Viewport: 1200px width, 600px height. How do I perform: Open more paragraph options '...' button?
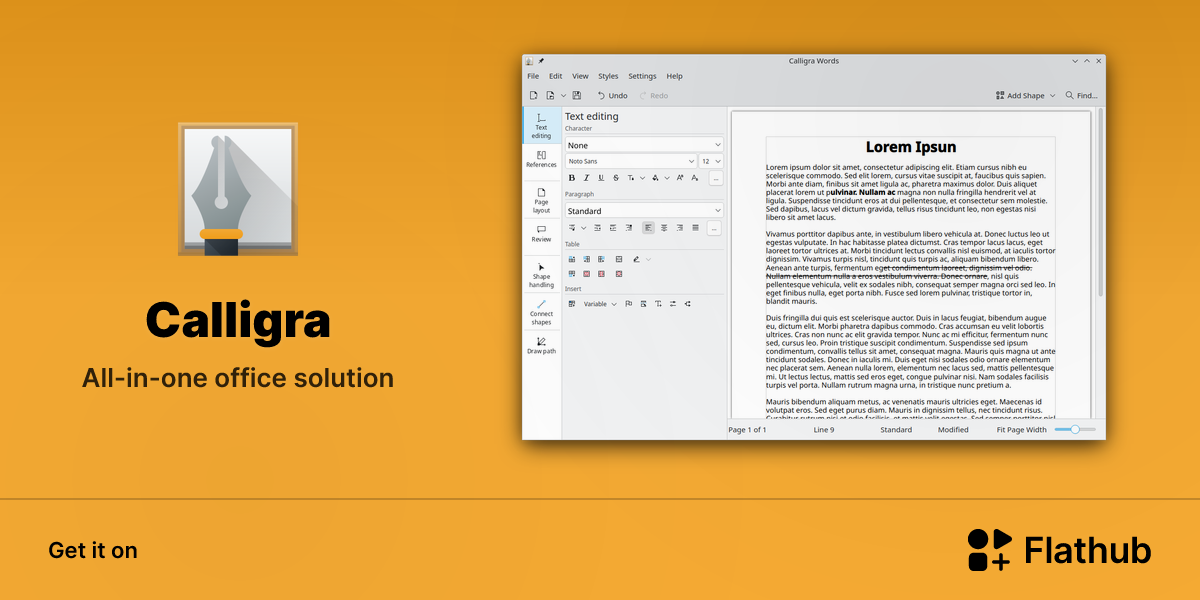coord(713,228)
